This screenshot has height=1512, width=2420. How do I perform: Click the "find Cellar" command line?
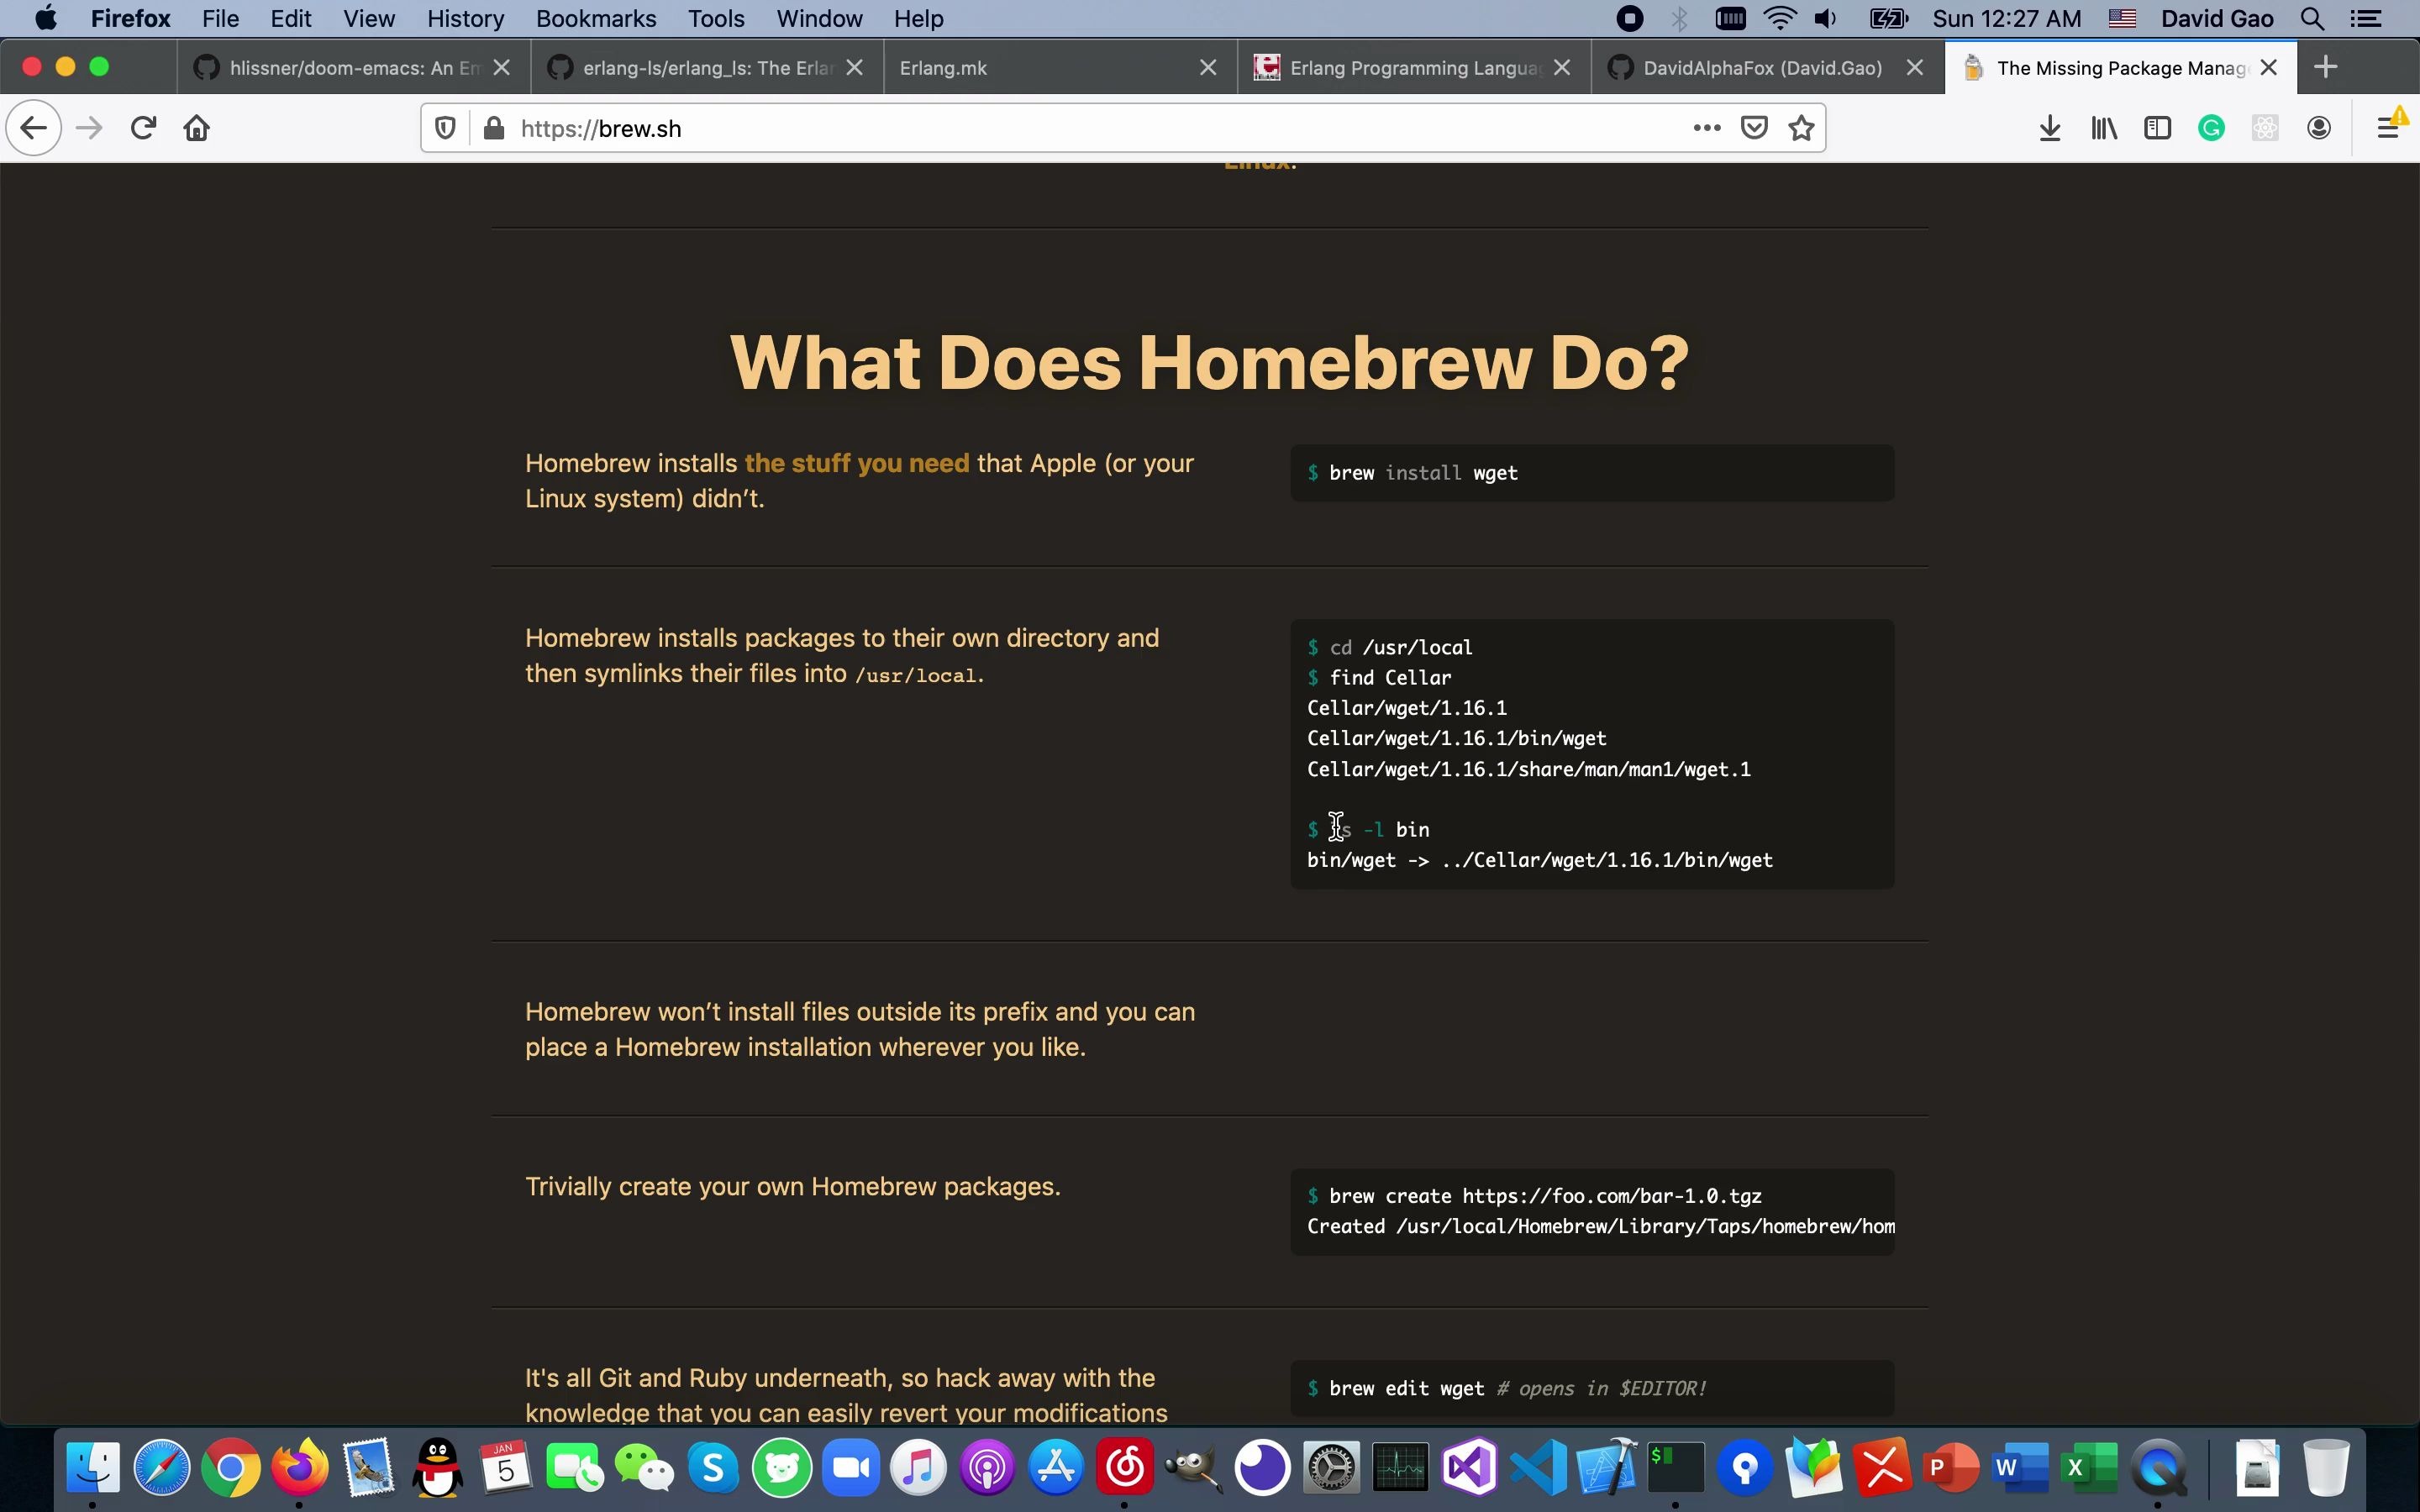pos(1379,678)
